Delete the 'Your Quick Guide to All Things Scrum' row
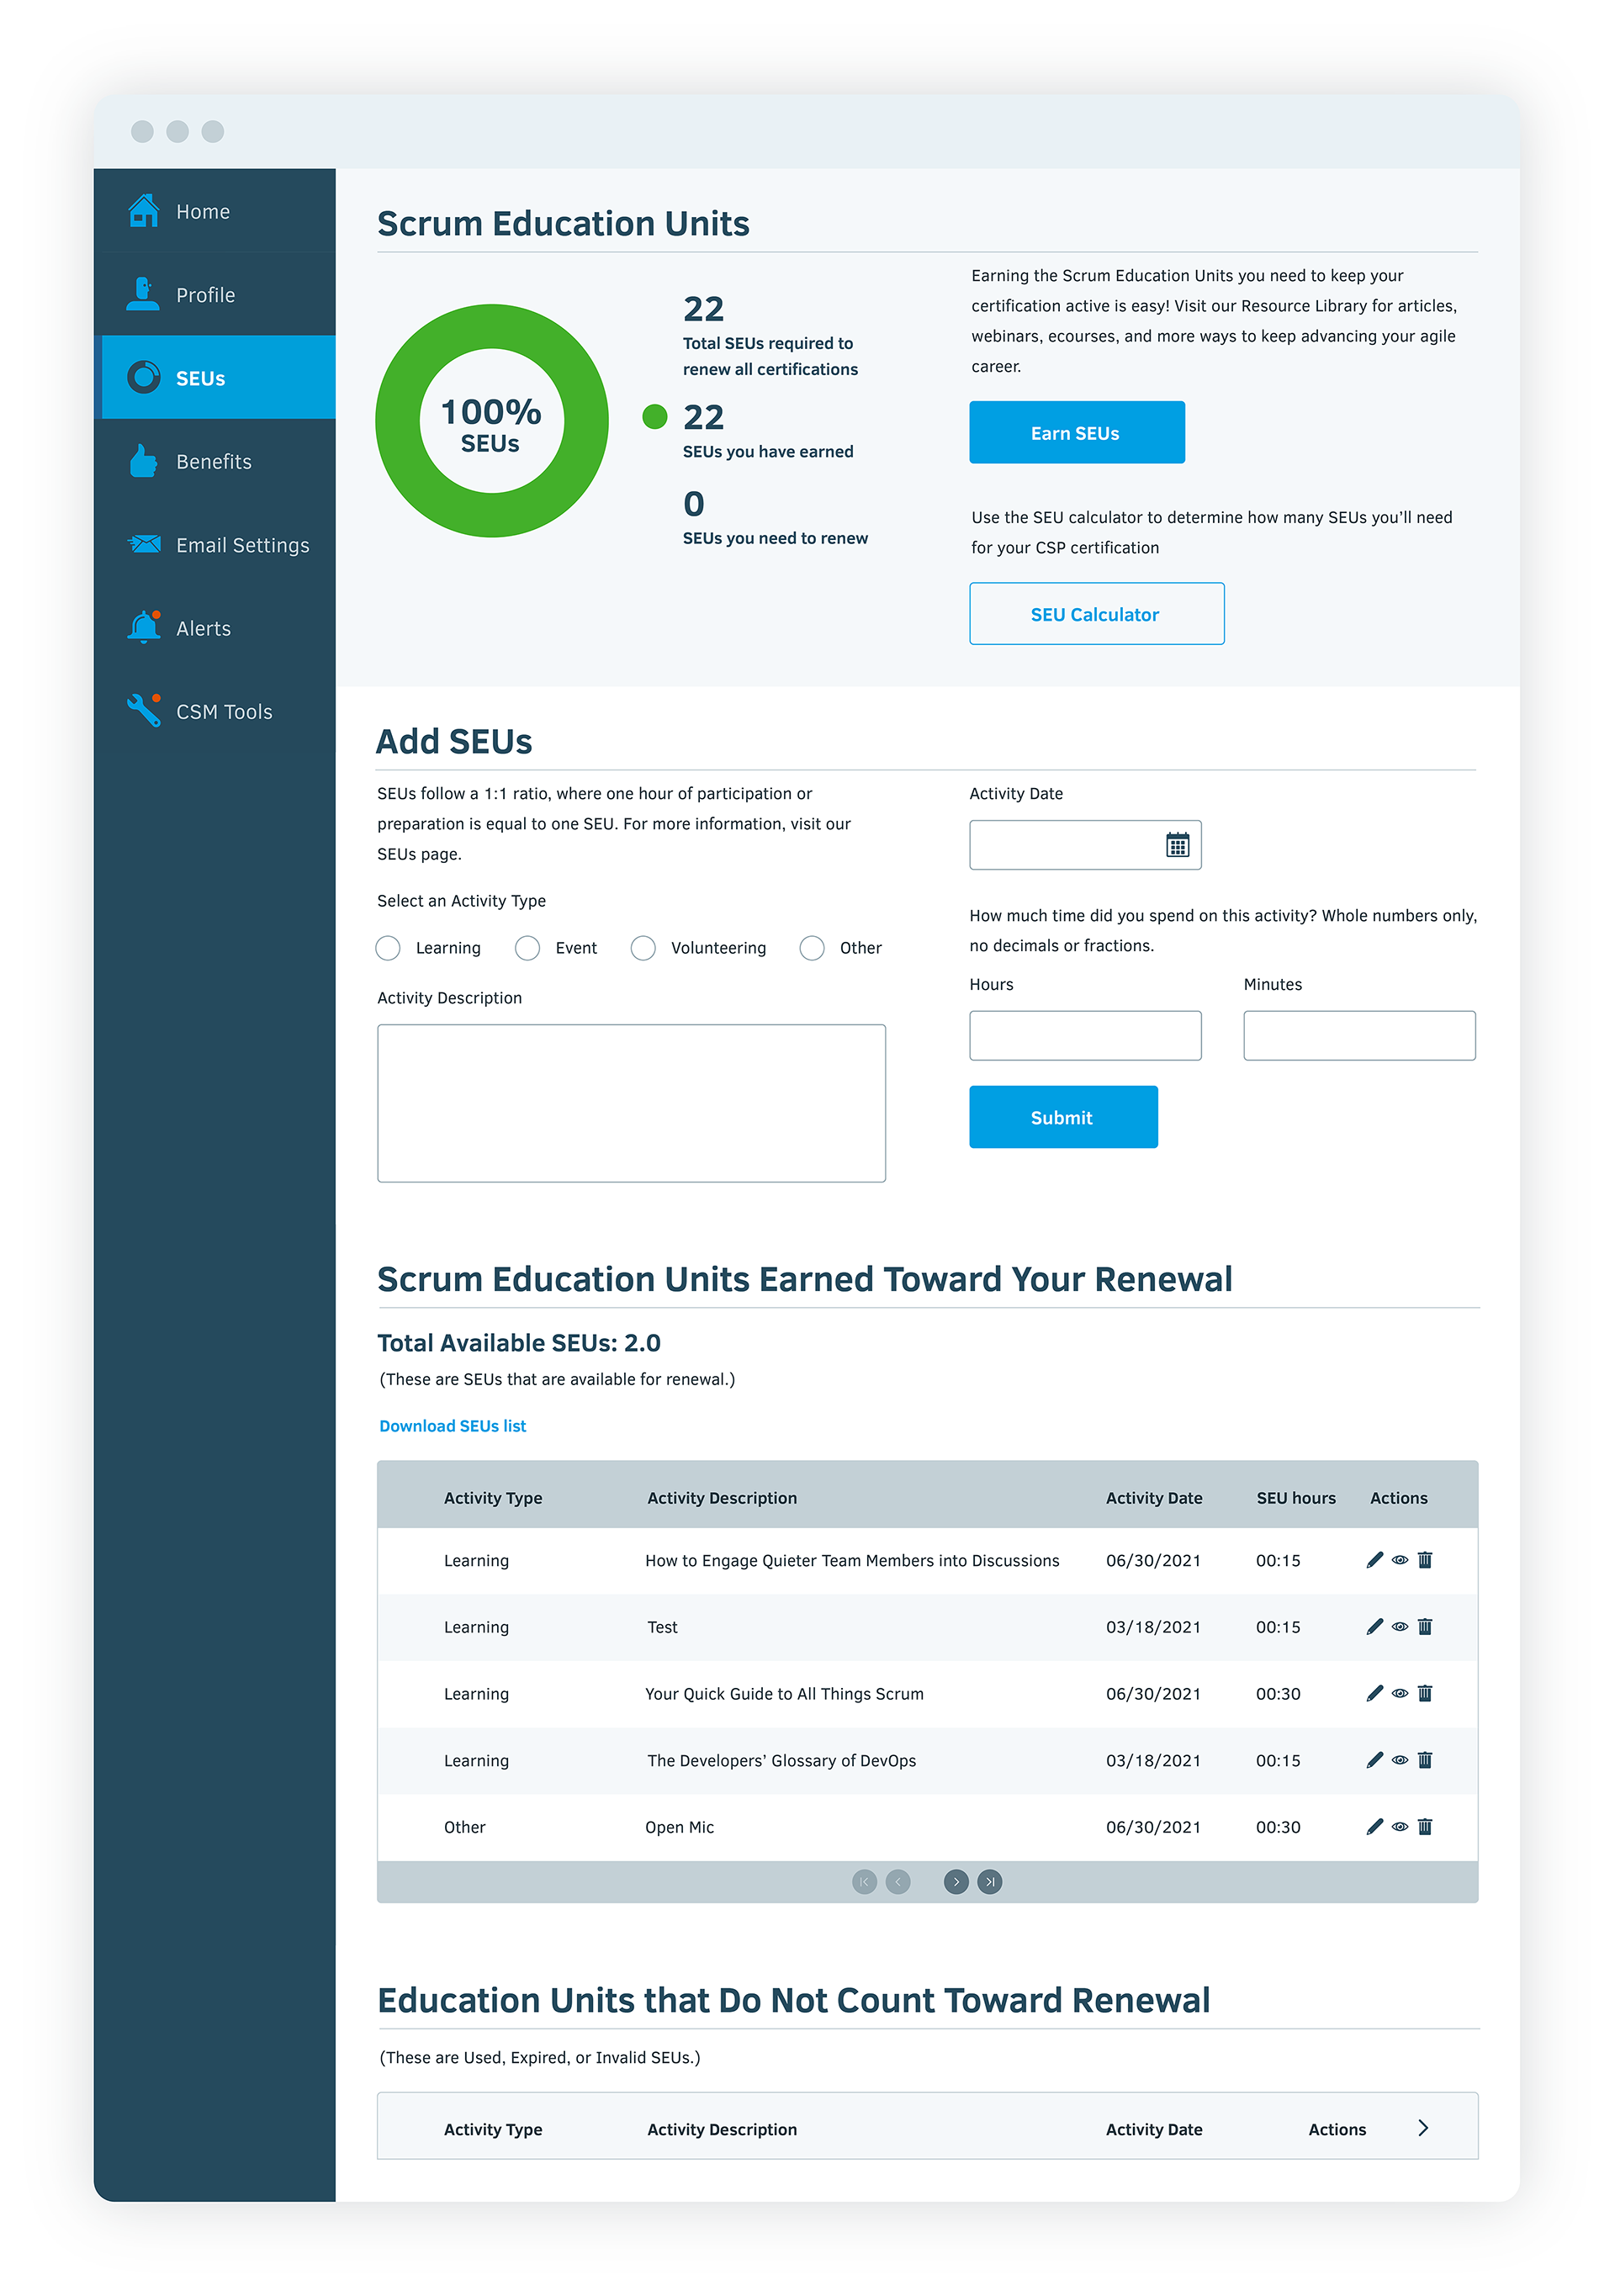 [x=1425, y=1693]
